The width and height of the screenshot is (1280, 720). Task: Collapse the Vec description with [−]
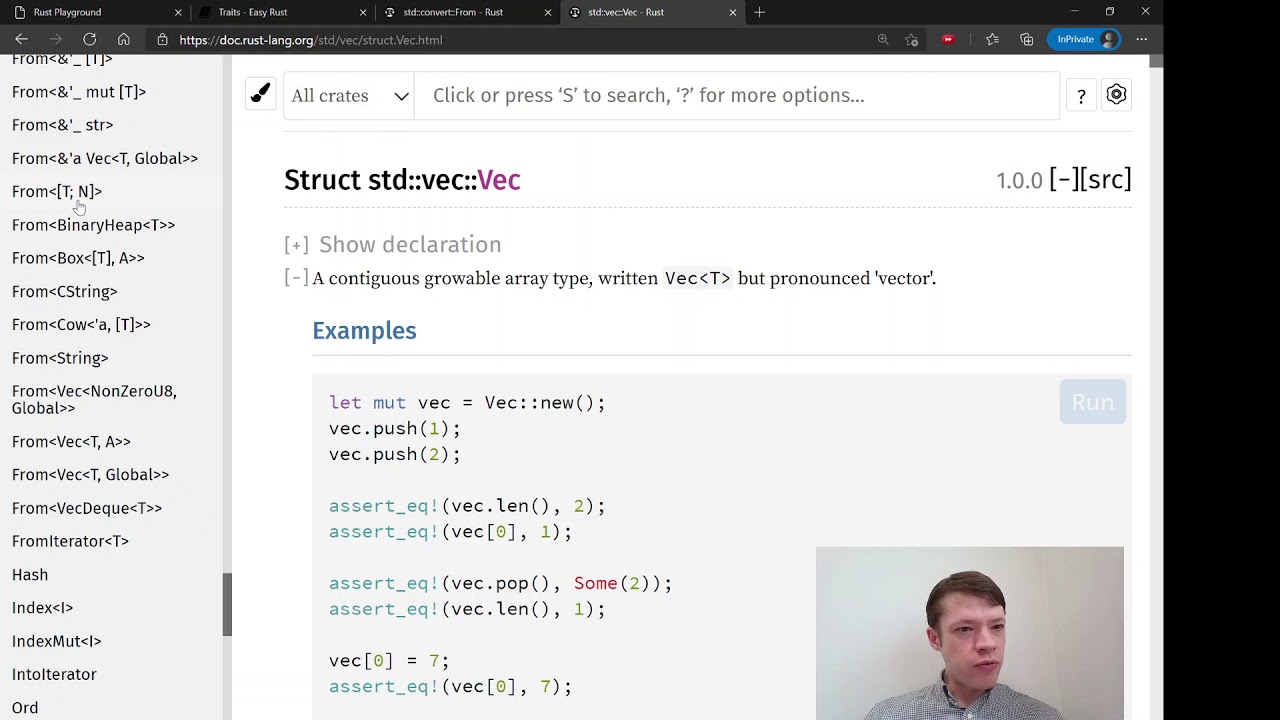pos(296,278)
